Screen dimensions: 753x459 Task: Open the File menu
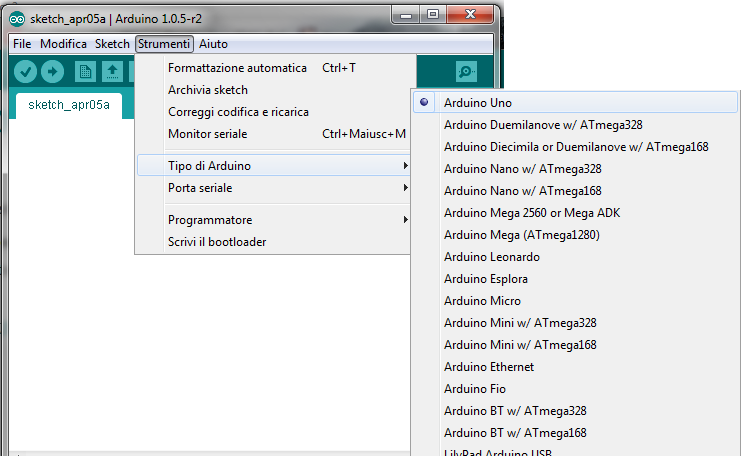22,44
